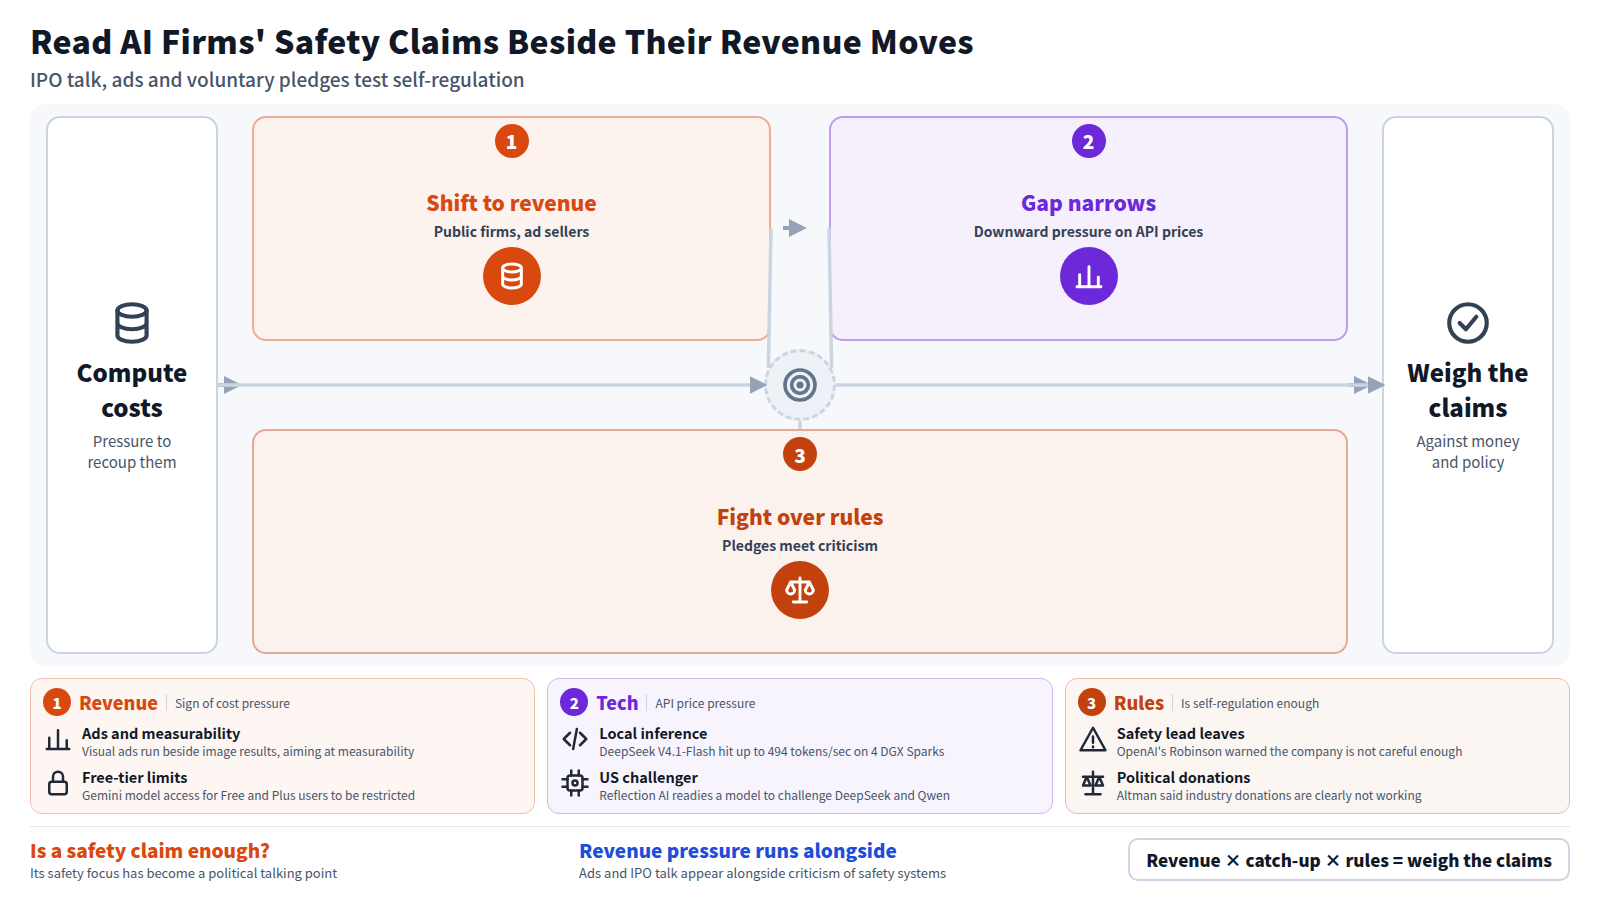Click the database icon above Compute costs
Screen dimensions: 1600x900
132,323
